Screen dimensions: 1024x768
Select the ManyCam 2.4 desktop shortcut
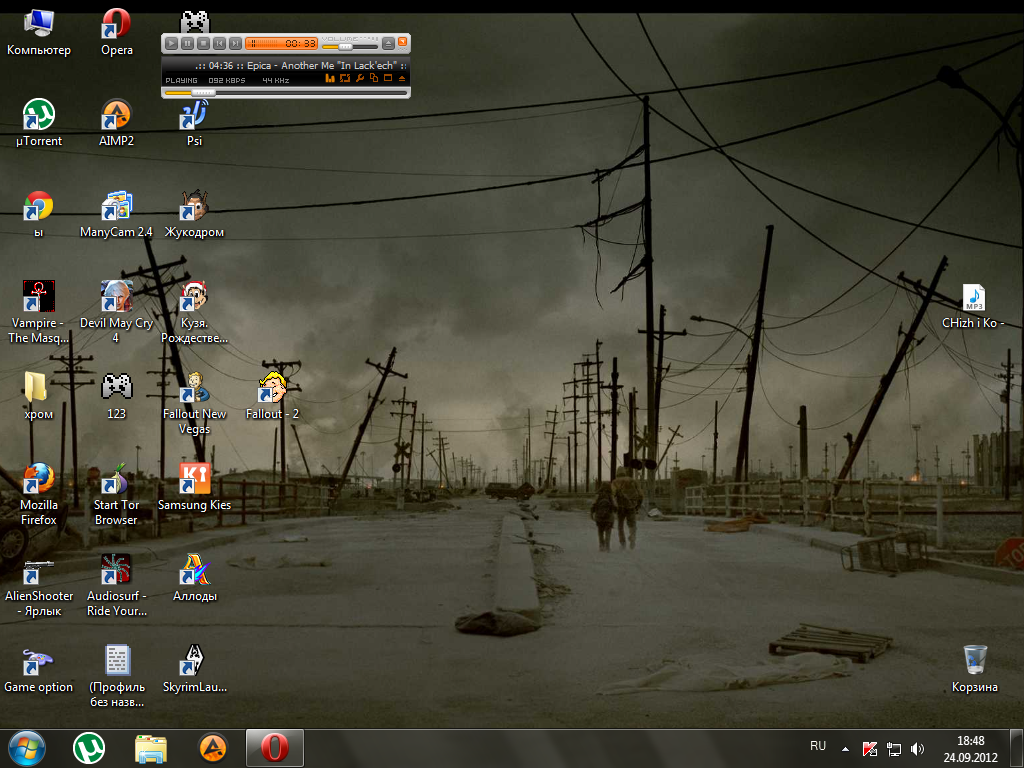[x=116, y=214]
